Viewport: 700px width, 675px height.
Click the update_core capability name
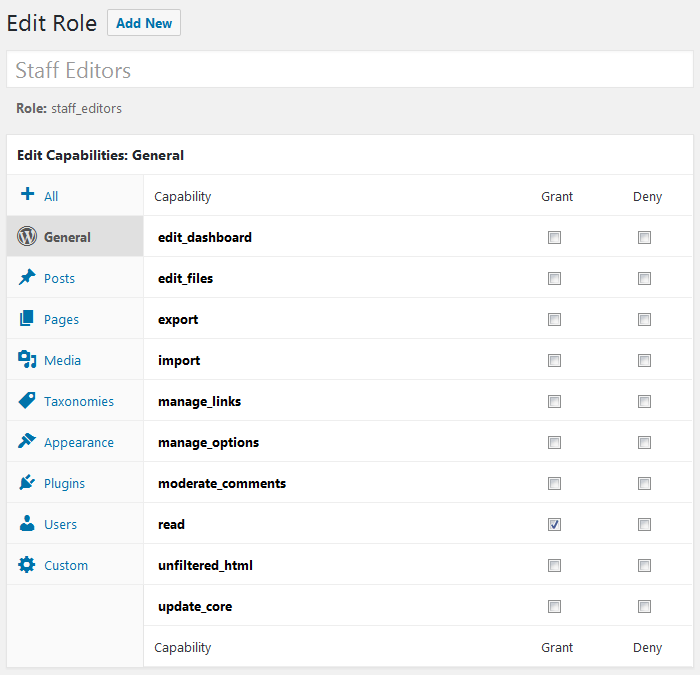pos(195,606)
